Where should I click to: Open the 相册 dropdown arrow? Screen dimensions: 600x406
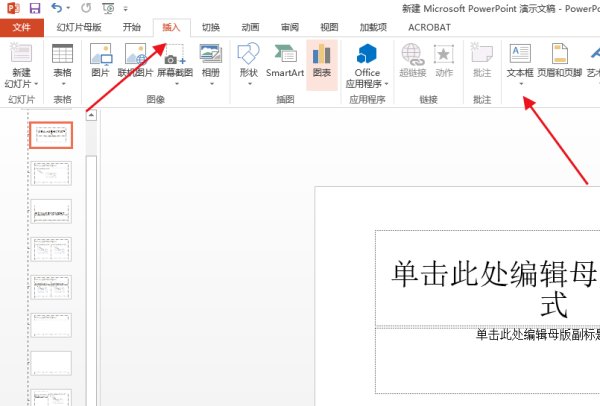click(212, 83)
